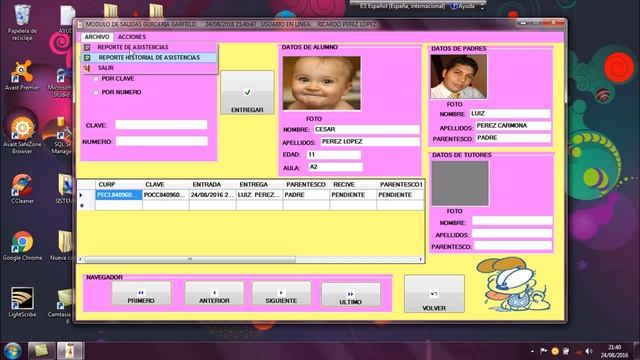Viewport: 640px width, 360px height.
Task: Click the ENTRADA column header
Action: tap(213, 184)
